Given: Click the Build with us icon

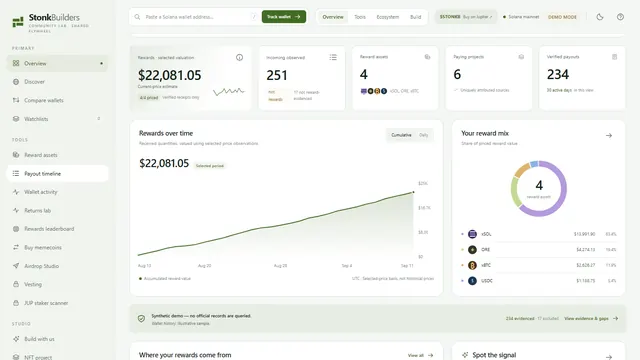Looking at the screenshot, I should [16, 339].
